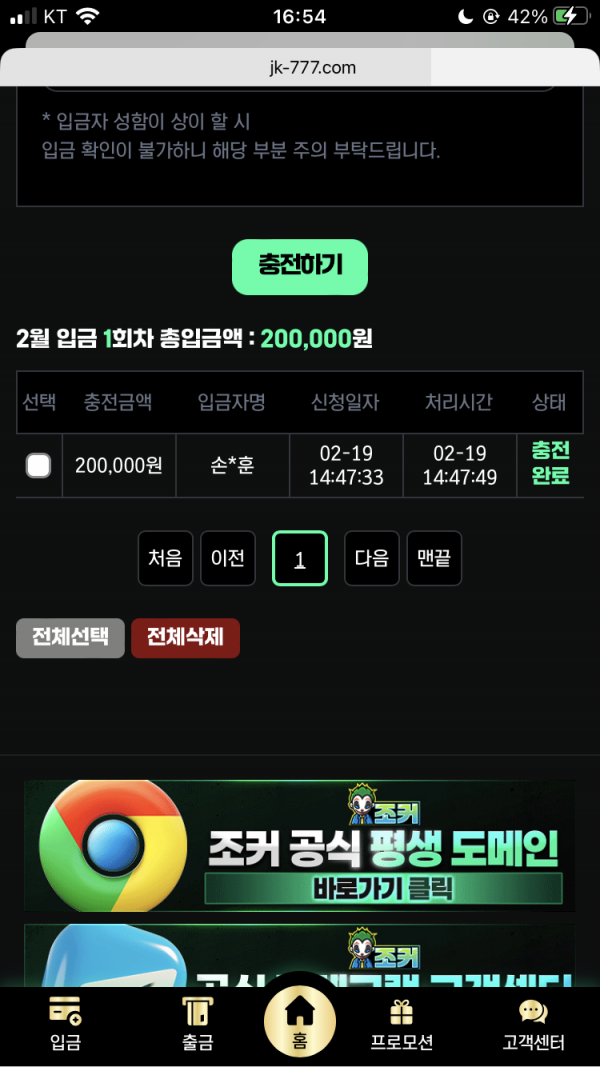This screenshot has width=600, height=1067.
Task: Select page number 1
Action: 300,558
